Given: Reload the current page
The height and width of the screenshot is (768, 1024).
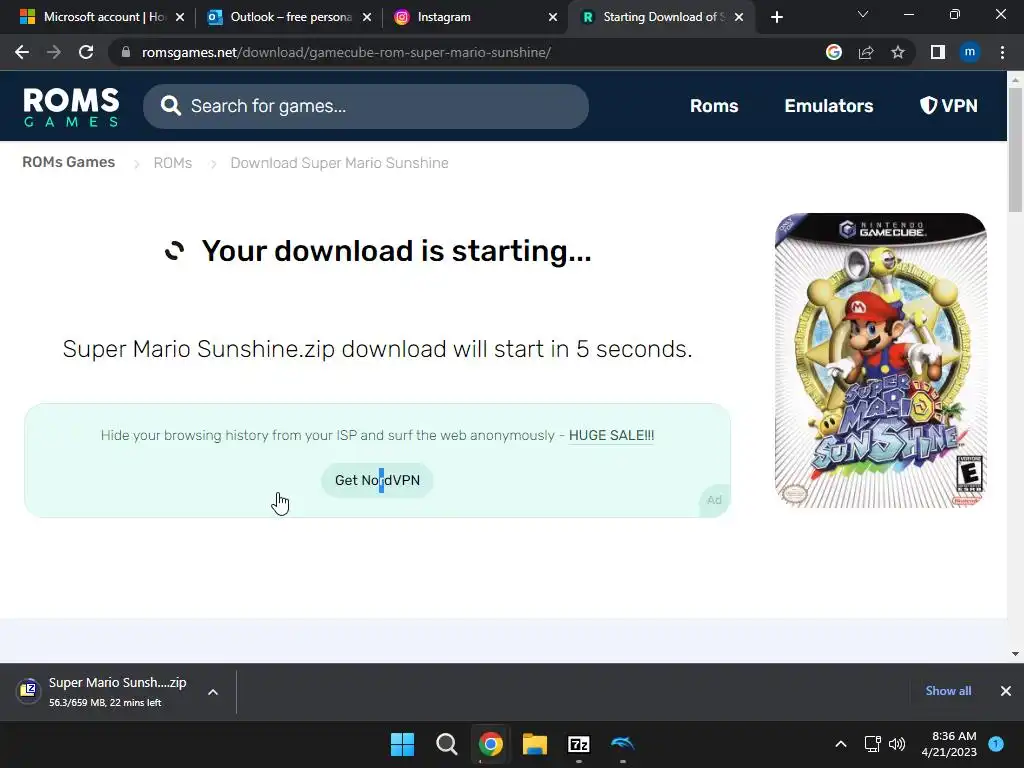Looking at the screenshot, I should (86, 52).
